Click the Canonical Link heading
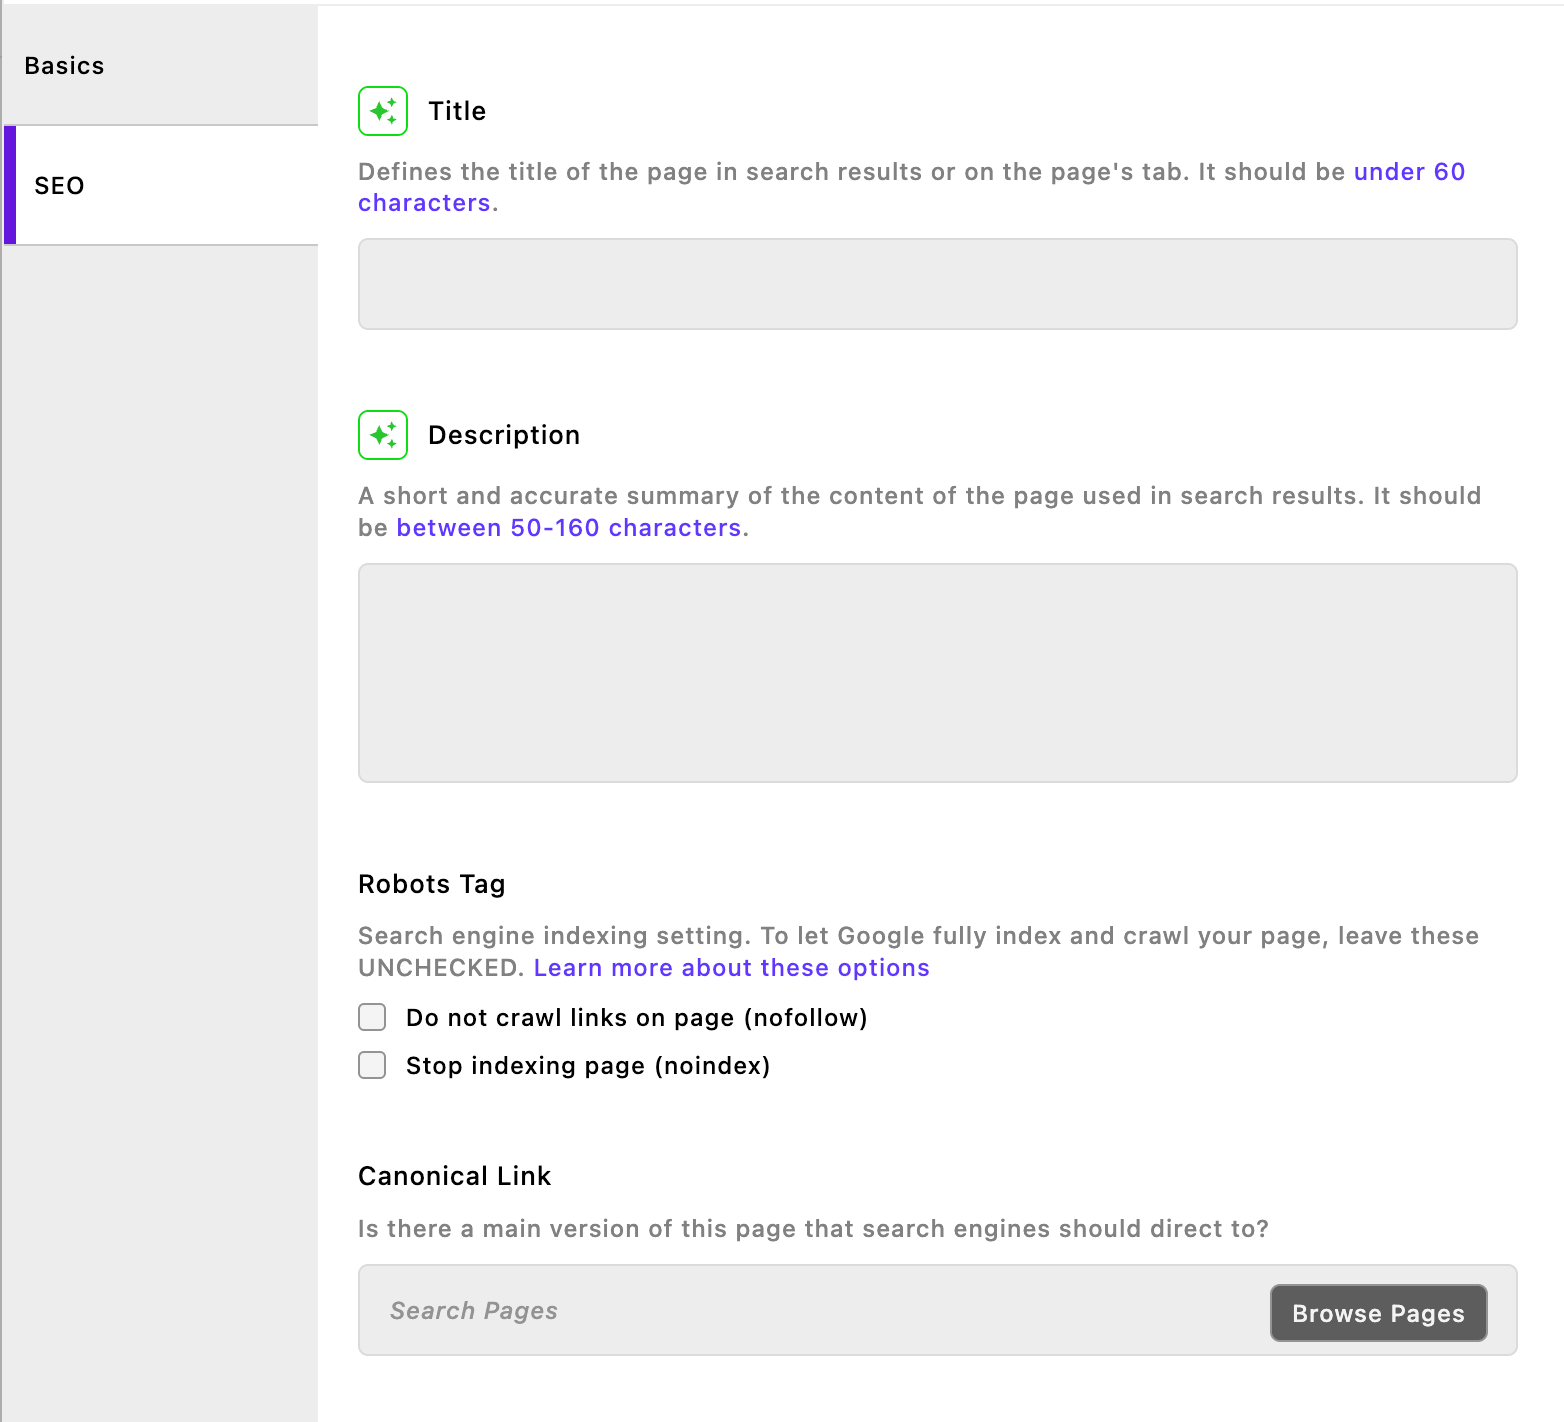The height and width of the screenshot is (1422, 1564). [x=455, y=1176]
